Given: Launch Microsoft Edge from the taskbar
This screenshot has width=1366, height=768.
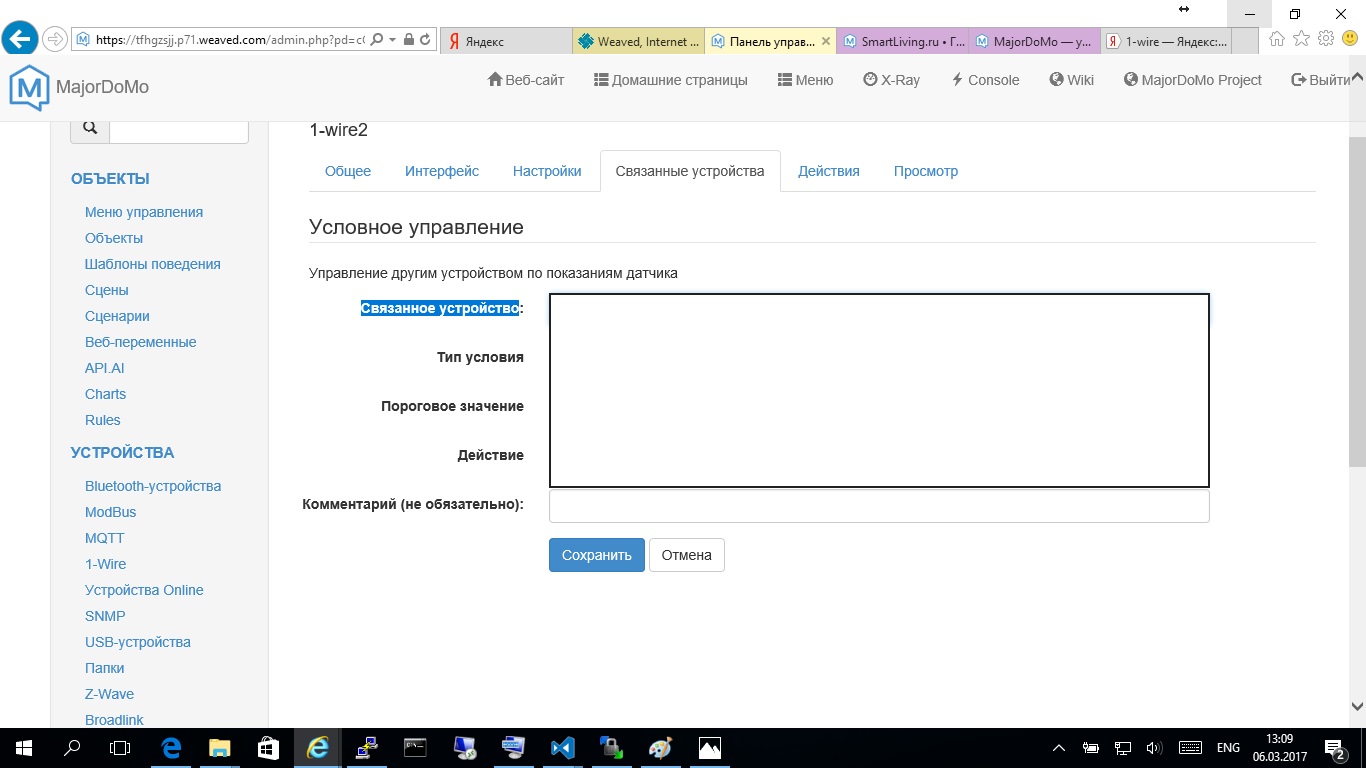Looking at the screenshot, I should tap(171, 747).
